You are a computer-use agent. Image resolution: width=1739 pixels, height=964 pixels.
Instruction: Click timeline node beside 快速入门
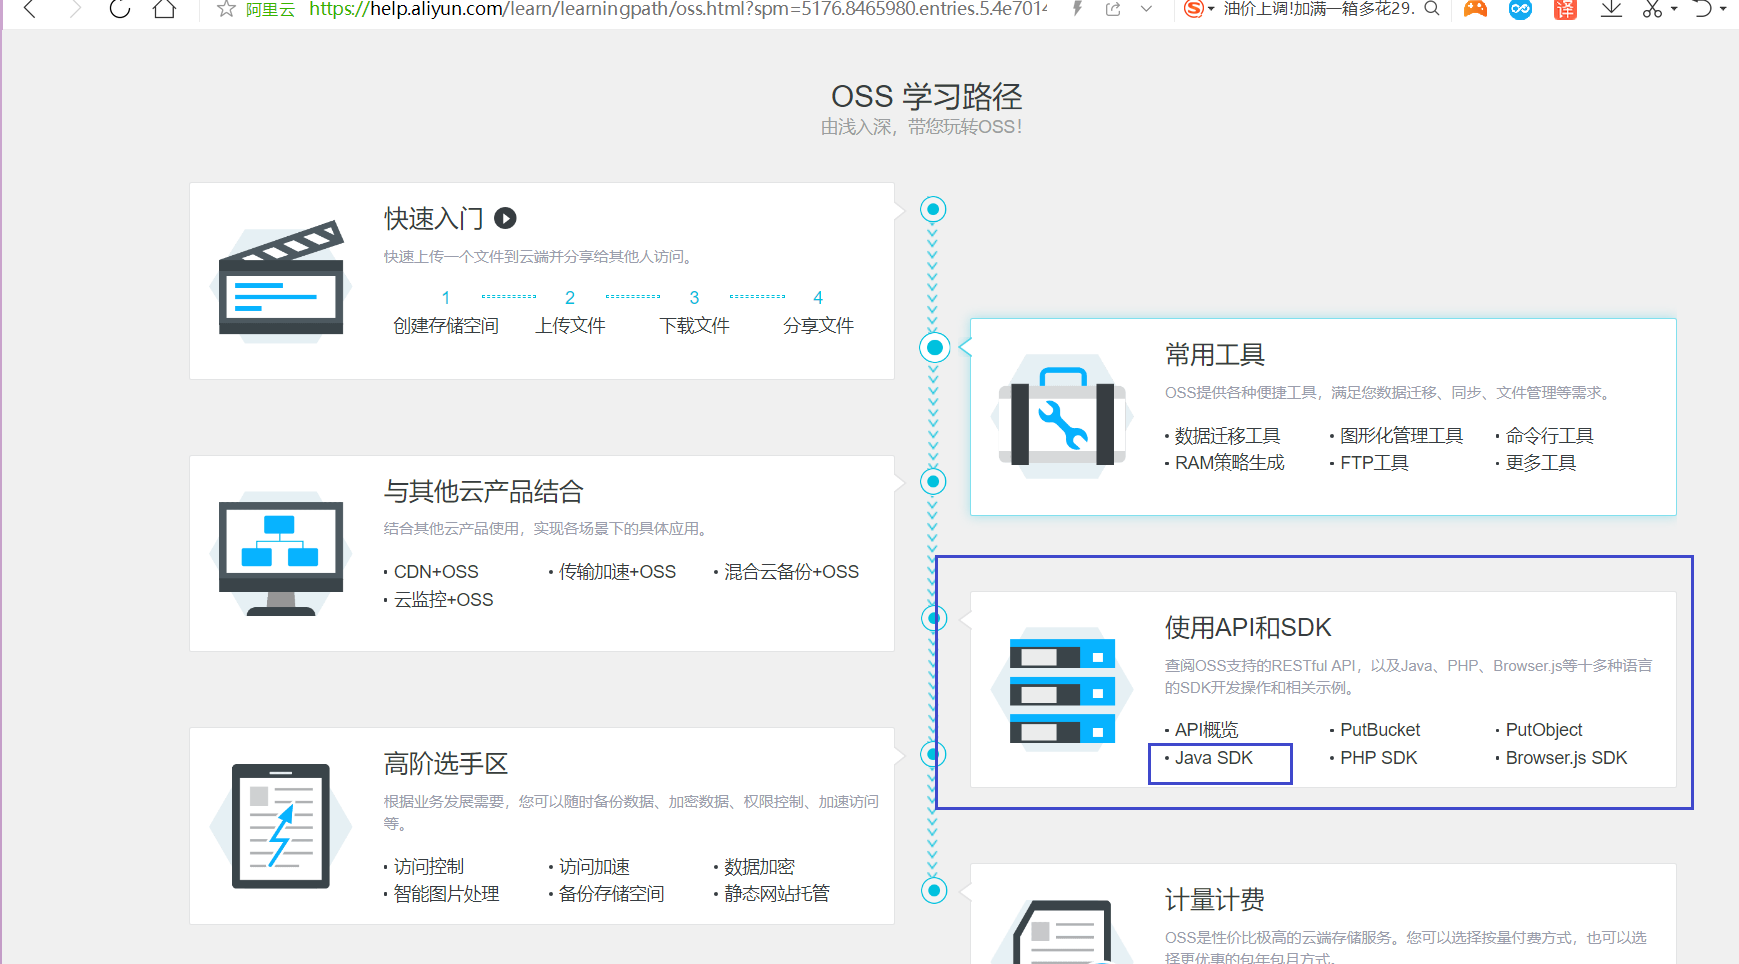[x=933, y=209]
